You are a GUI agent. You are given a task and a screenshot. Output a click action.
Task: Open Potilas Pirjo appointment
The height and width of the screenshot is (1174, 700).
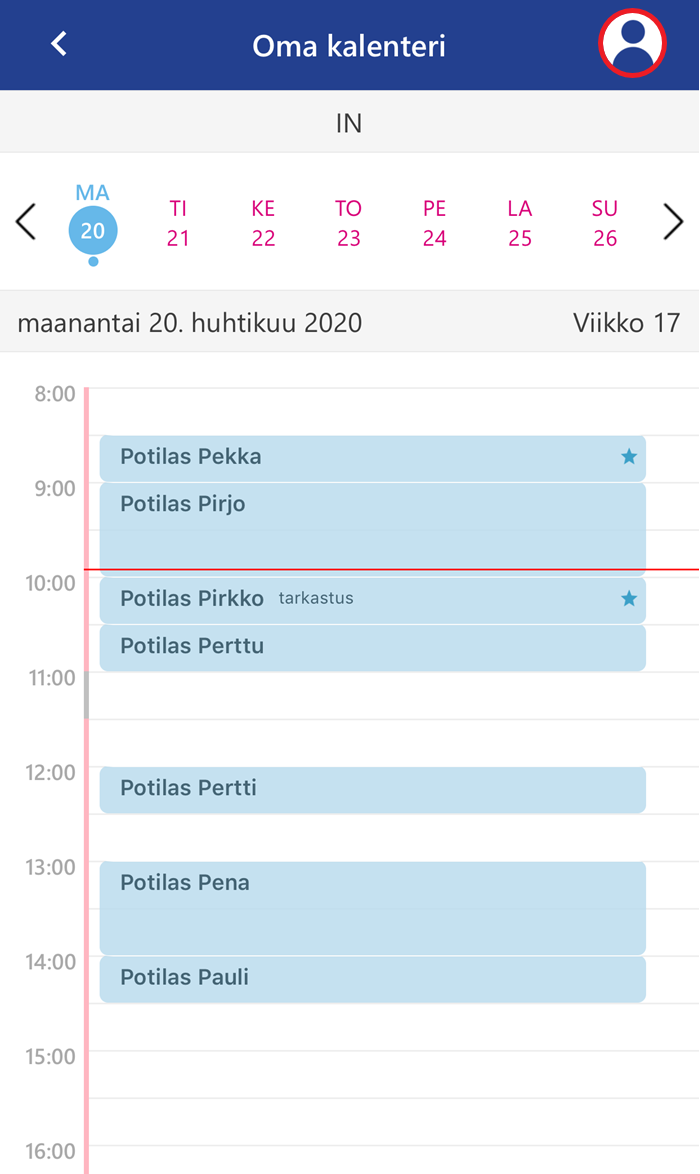[x=373, y=526]
